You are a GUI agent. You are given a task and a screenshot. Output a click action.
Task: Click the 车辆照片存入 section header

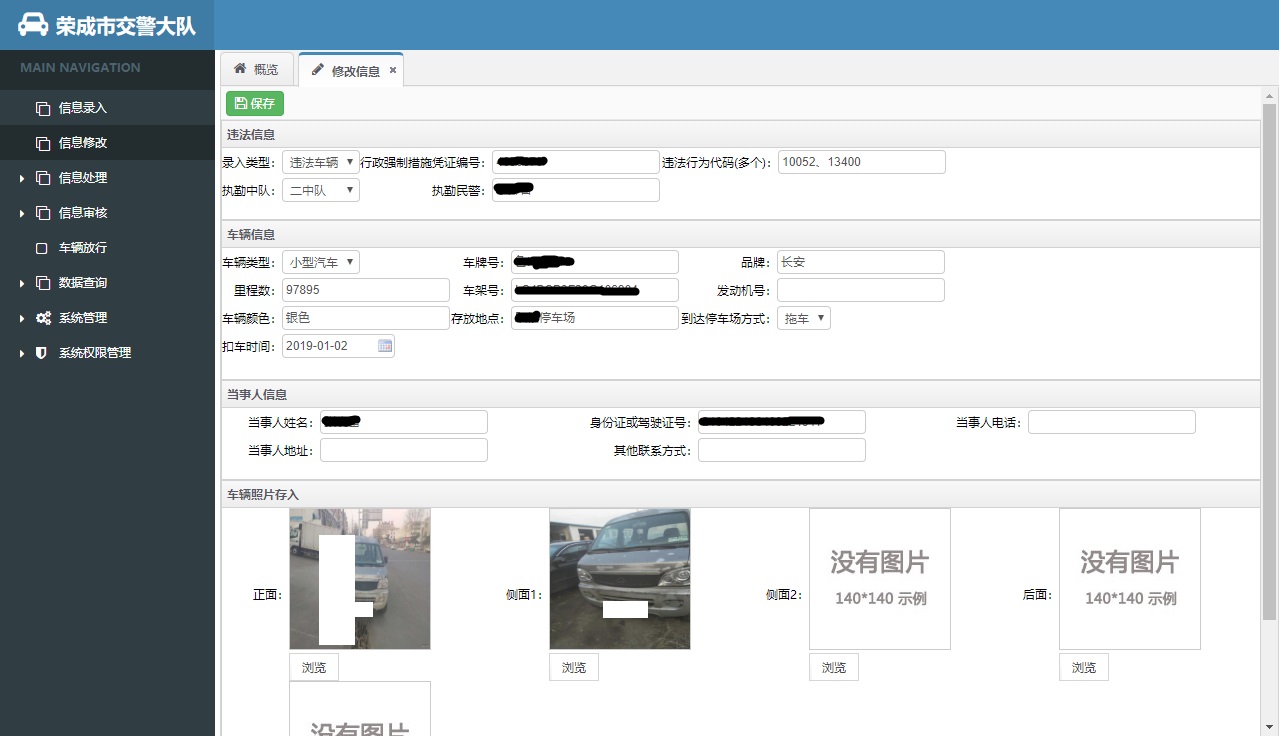(740, 494)
